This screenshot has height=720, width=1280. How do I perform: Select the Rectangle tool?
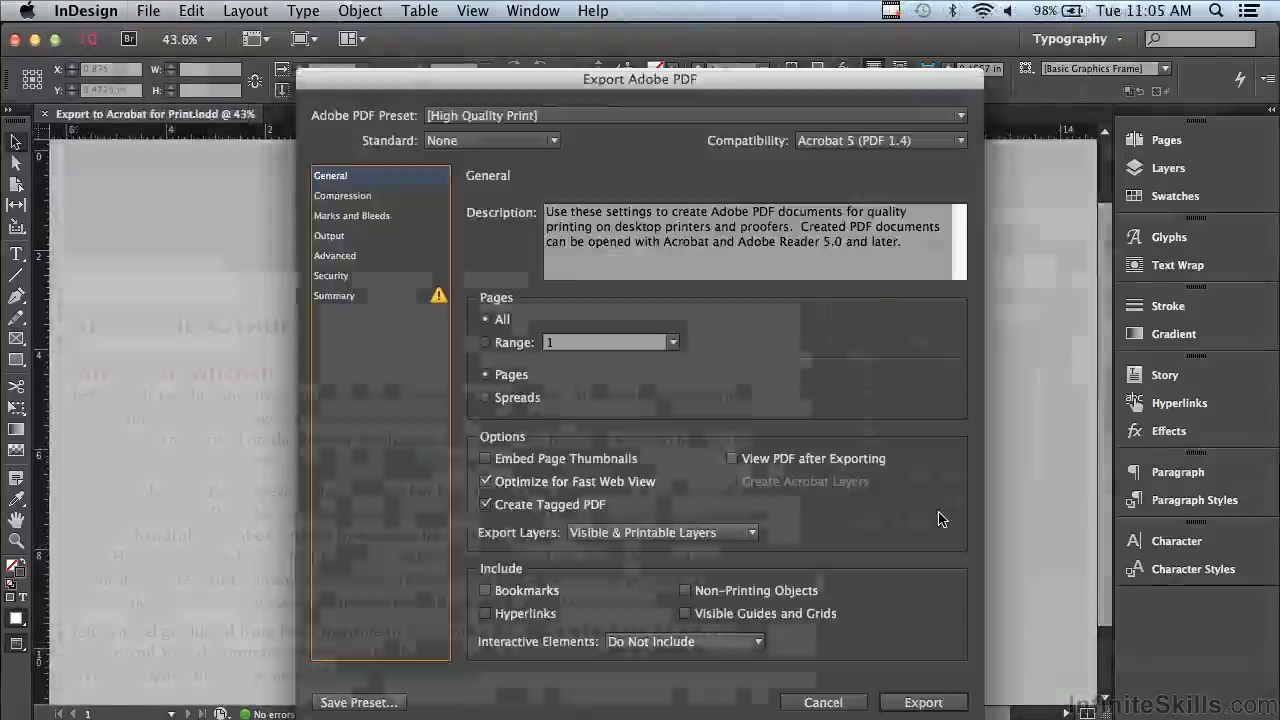[x=16, y=360]
